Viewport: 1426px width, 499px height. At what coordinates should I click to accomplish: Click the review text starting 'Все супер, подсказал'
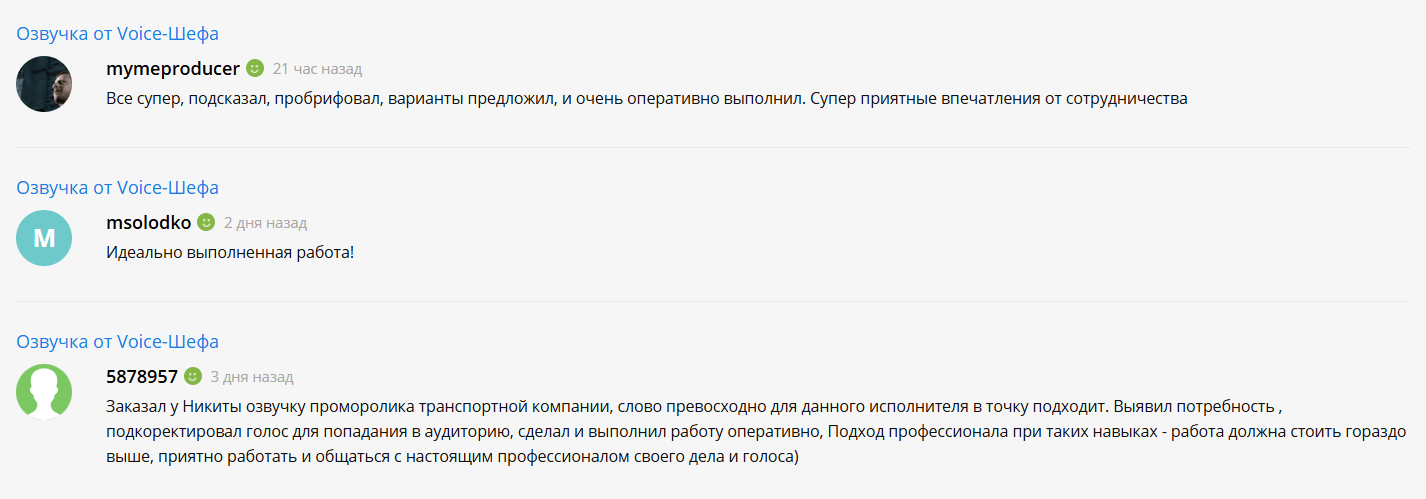pos(646,99)
